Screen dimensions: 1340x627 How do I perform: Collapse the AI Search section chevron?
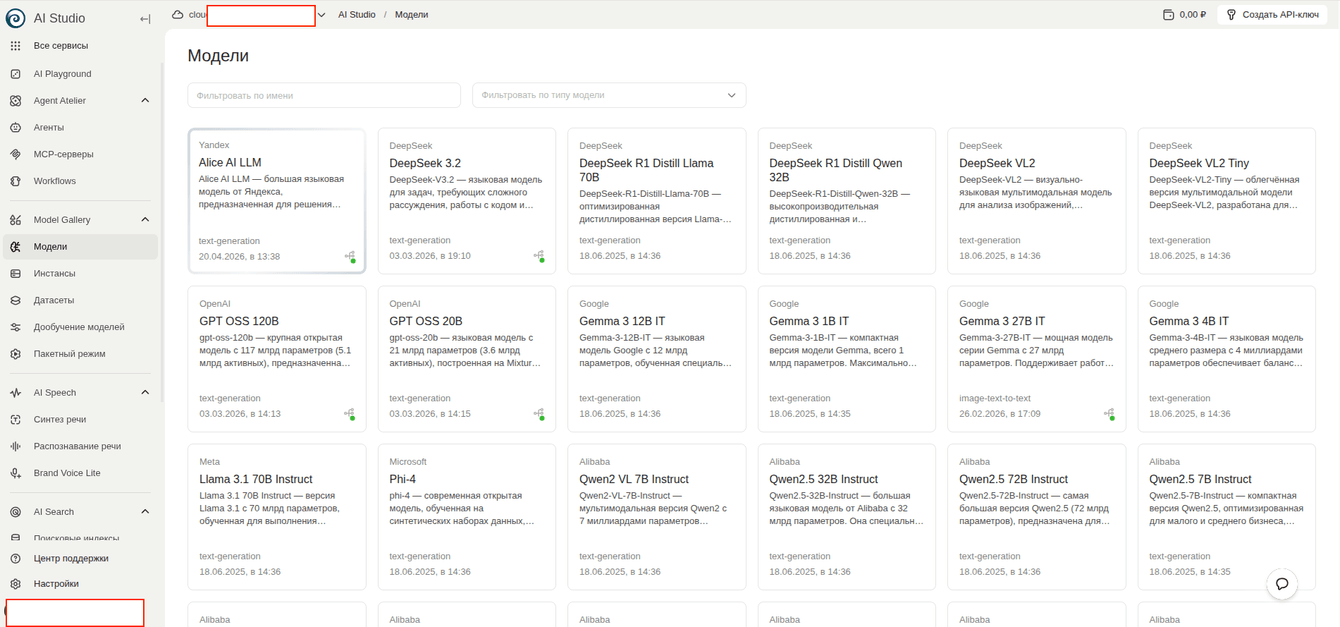[145, 512]
